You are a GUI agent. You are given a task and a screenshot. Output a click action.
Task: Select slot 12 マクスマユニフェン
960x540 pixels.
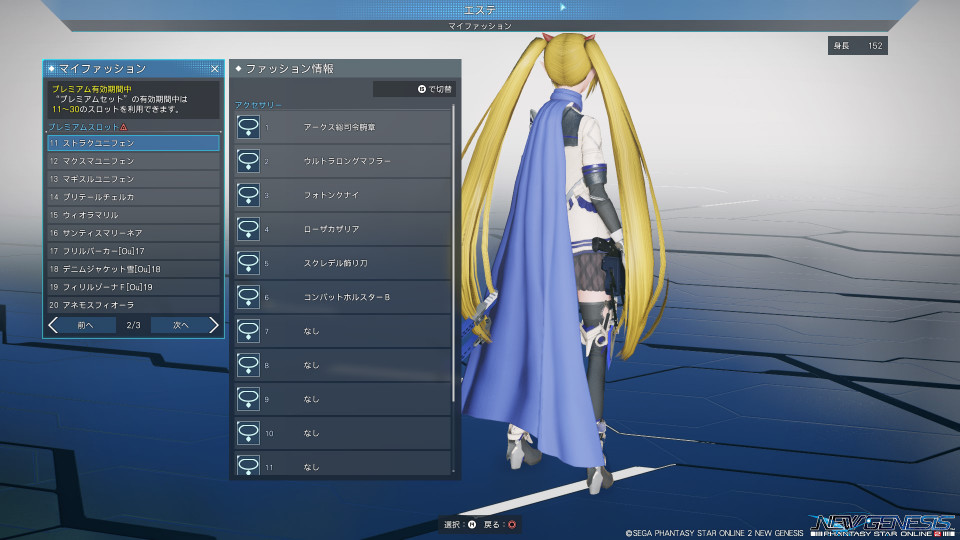pos(133,161)
